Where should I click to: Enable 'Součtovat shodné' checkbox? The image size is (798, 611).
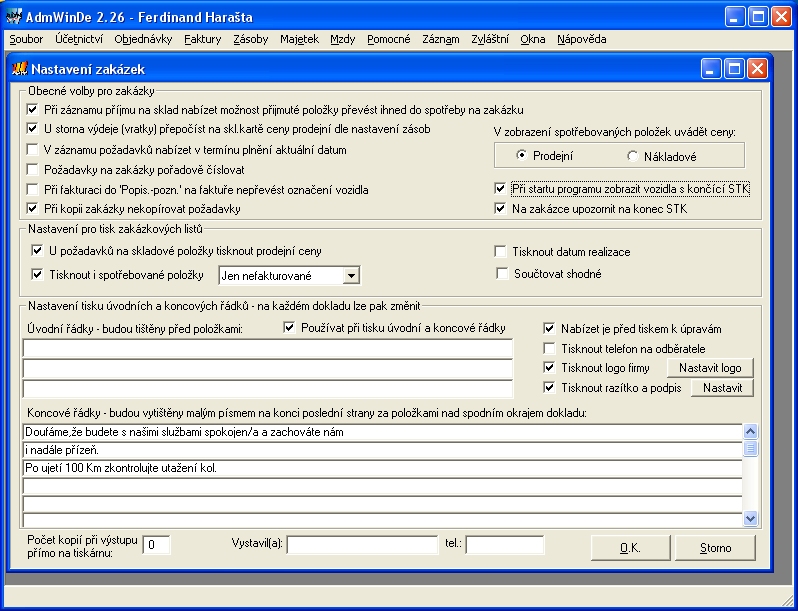coord(502,274)
